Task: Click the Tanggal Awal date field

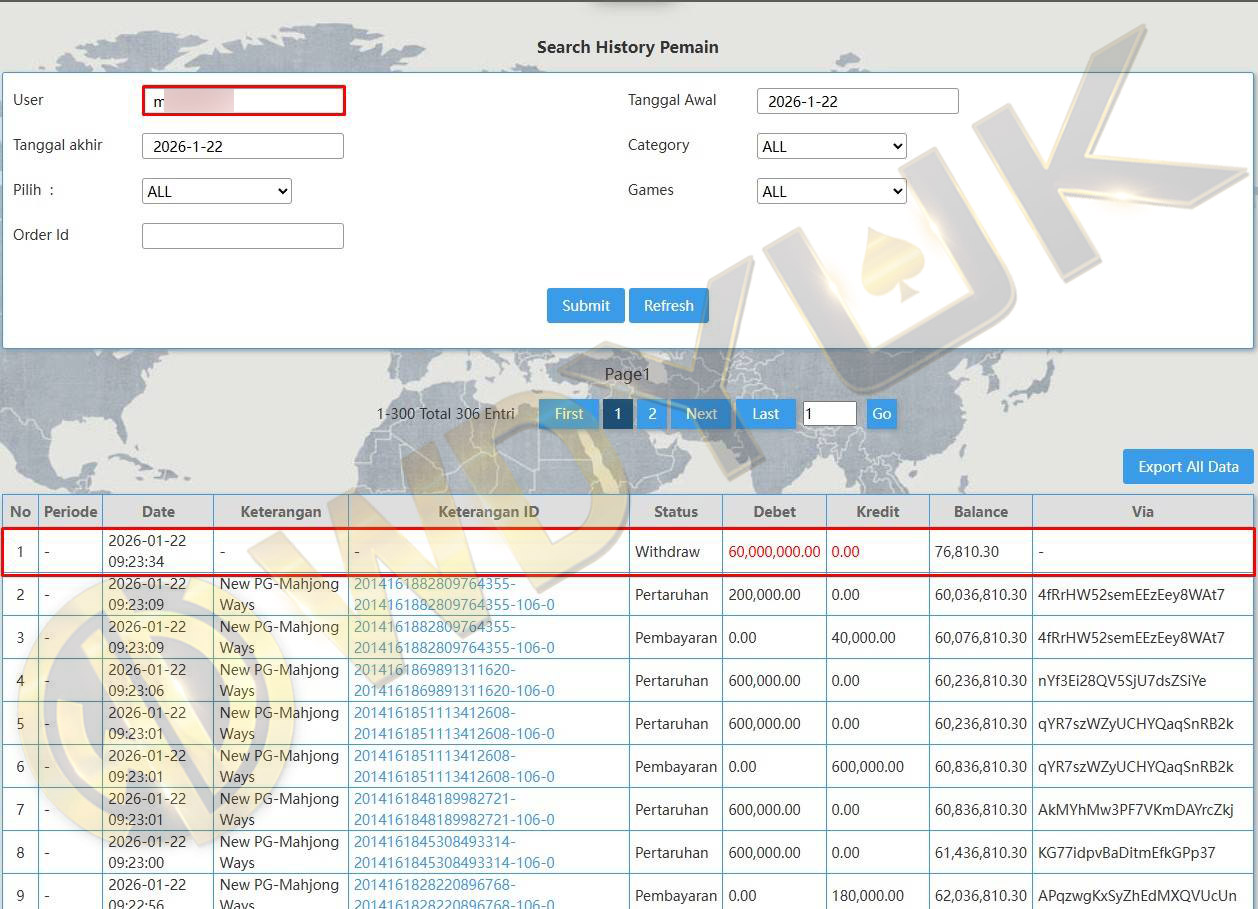Action: [x=857, y=101]
